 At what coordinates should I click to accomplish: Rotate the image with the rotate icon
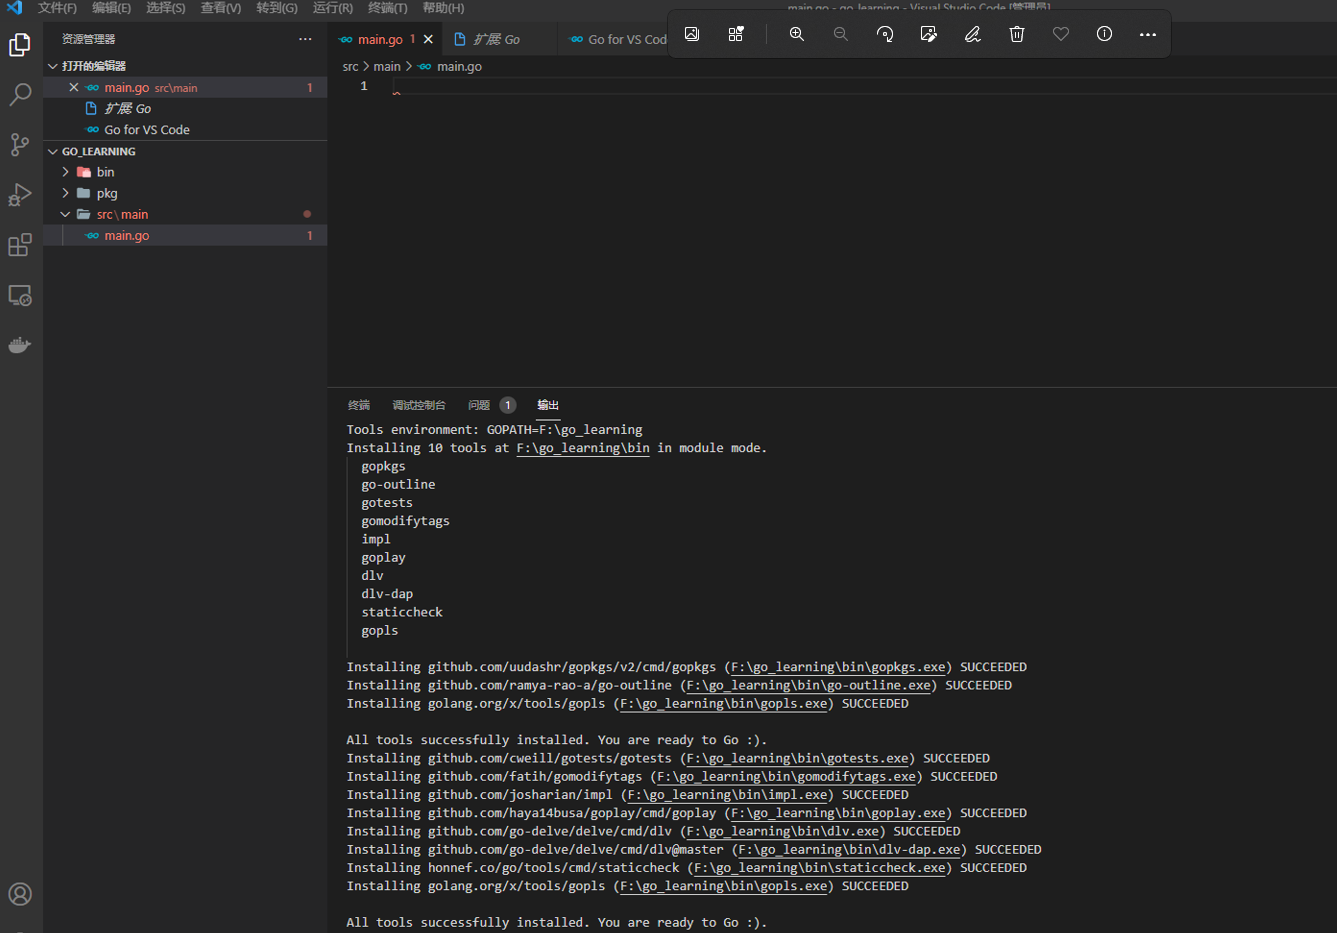885,34
